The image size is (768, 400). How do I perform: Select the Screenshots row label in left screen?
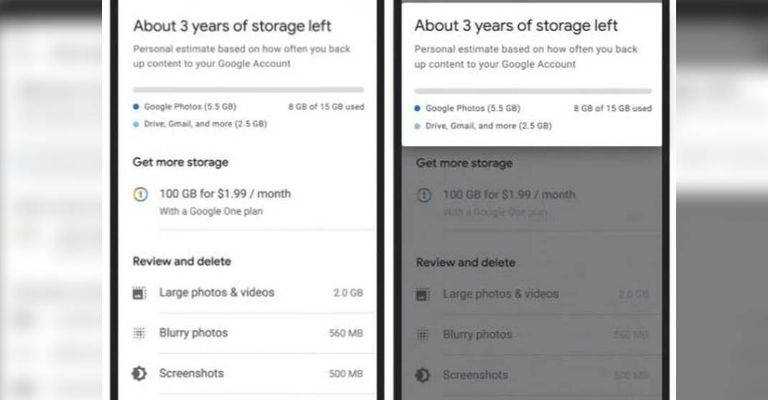pos(191,373)
